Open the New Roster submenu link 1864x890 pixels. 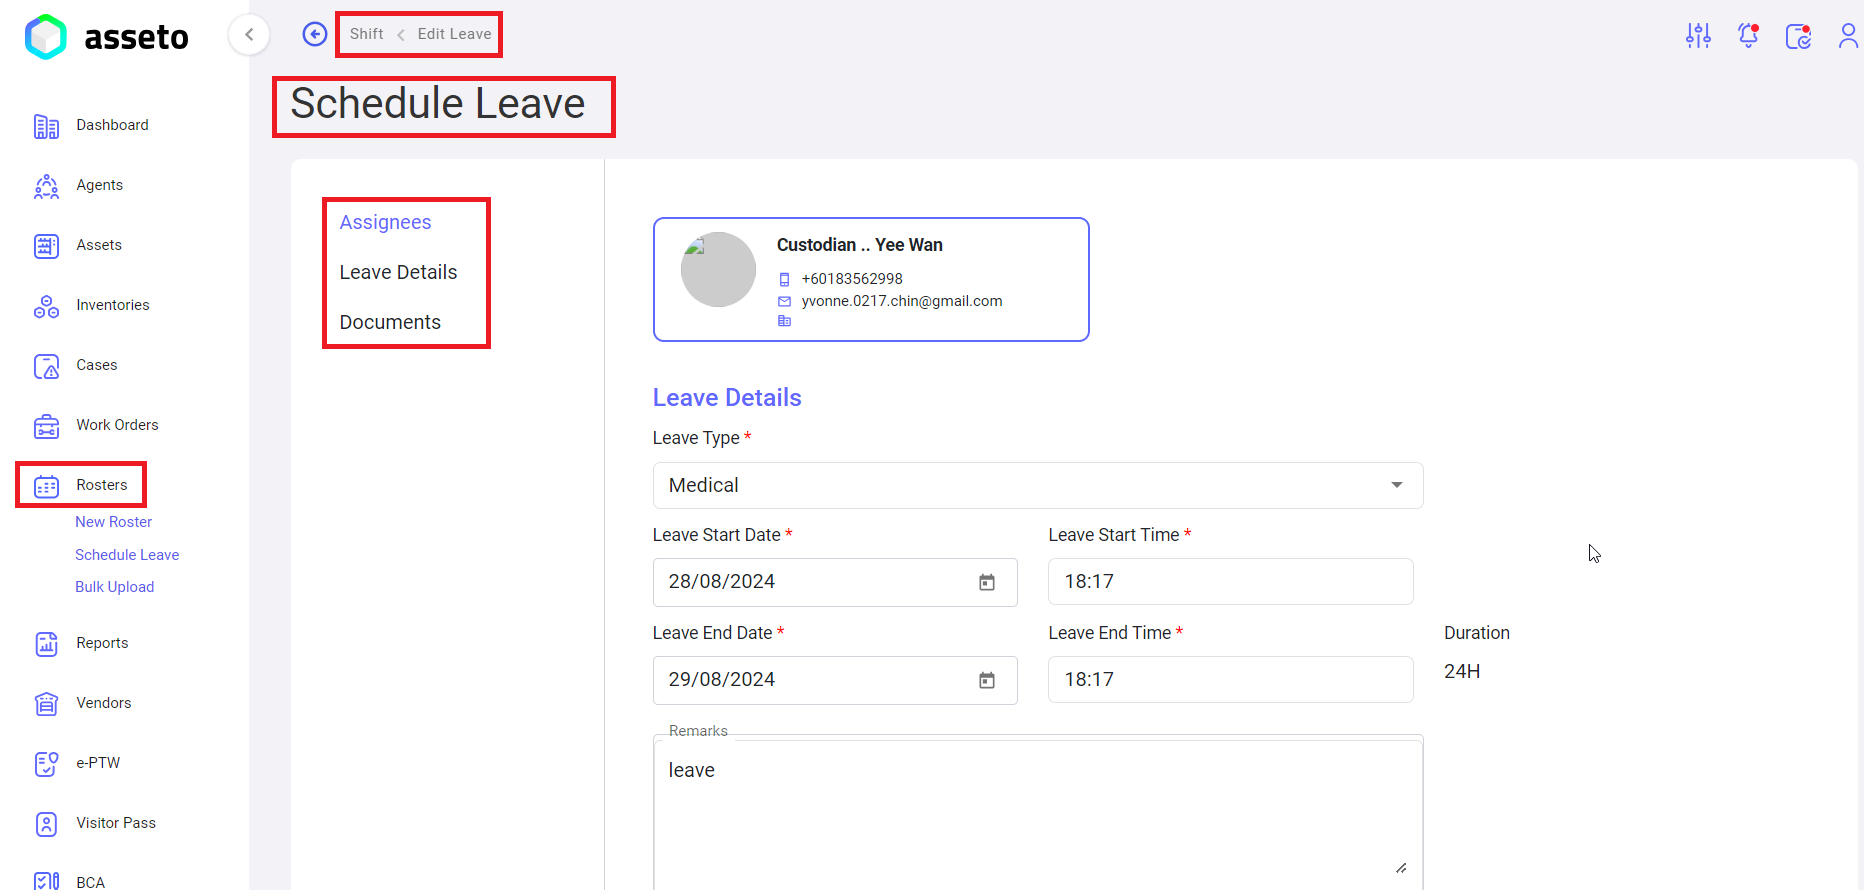113,522
